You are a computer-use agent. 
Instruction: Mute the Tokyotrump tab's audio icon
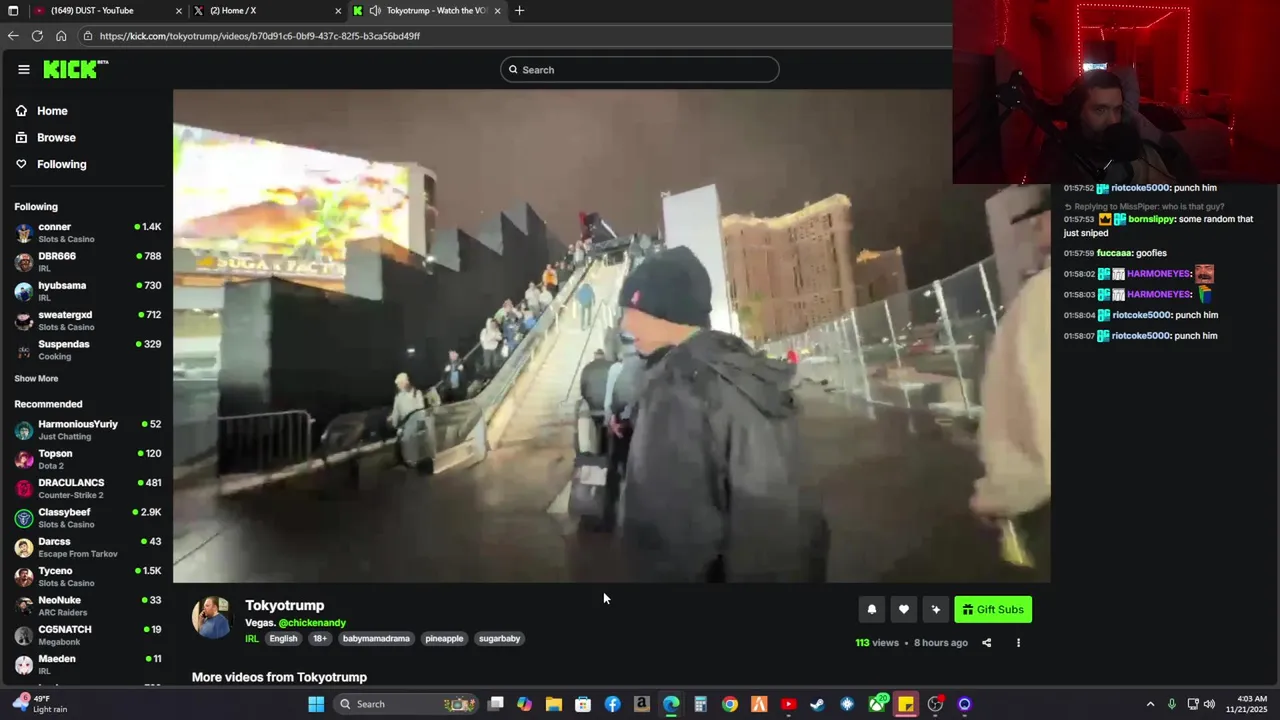pos(374,10)
